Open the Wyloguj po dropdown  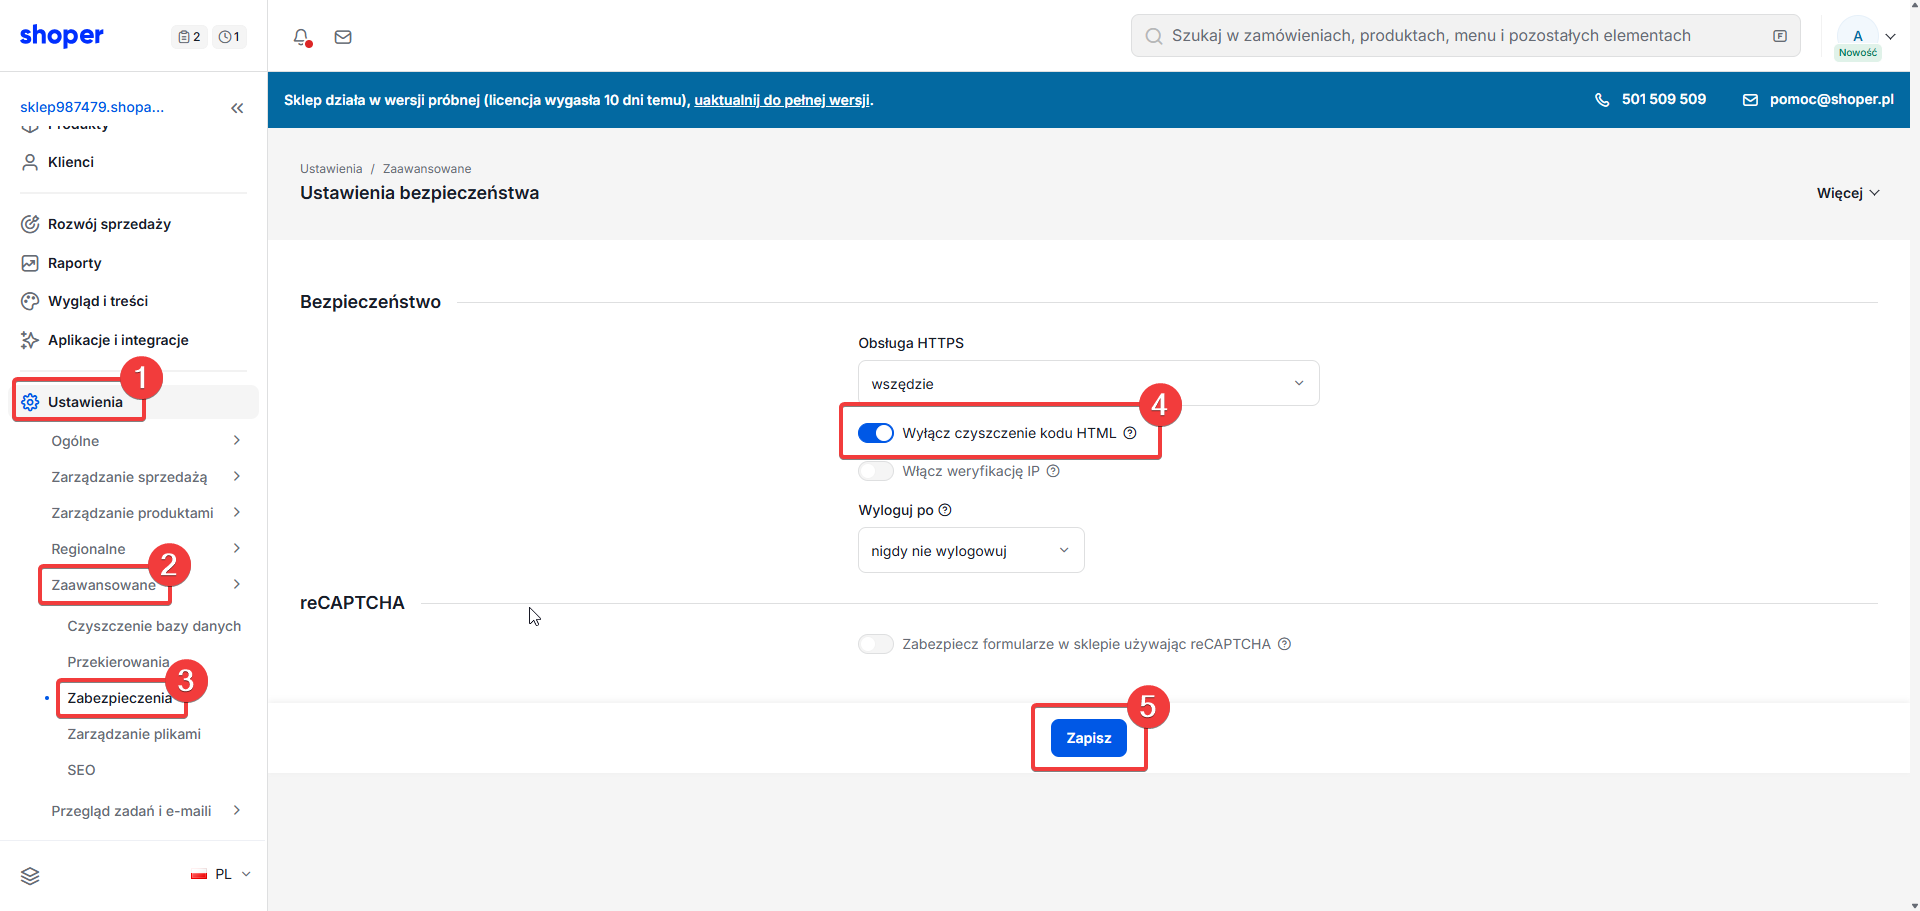pyautogui.click(x=971, y=550)
